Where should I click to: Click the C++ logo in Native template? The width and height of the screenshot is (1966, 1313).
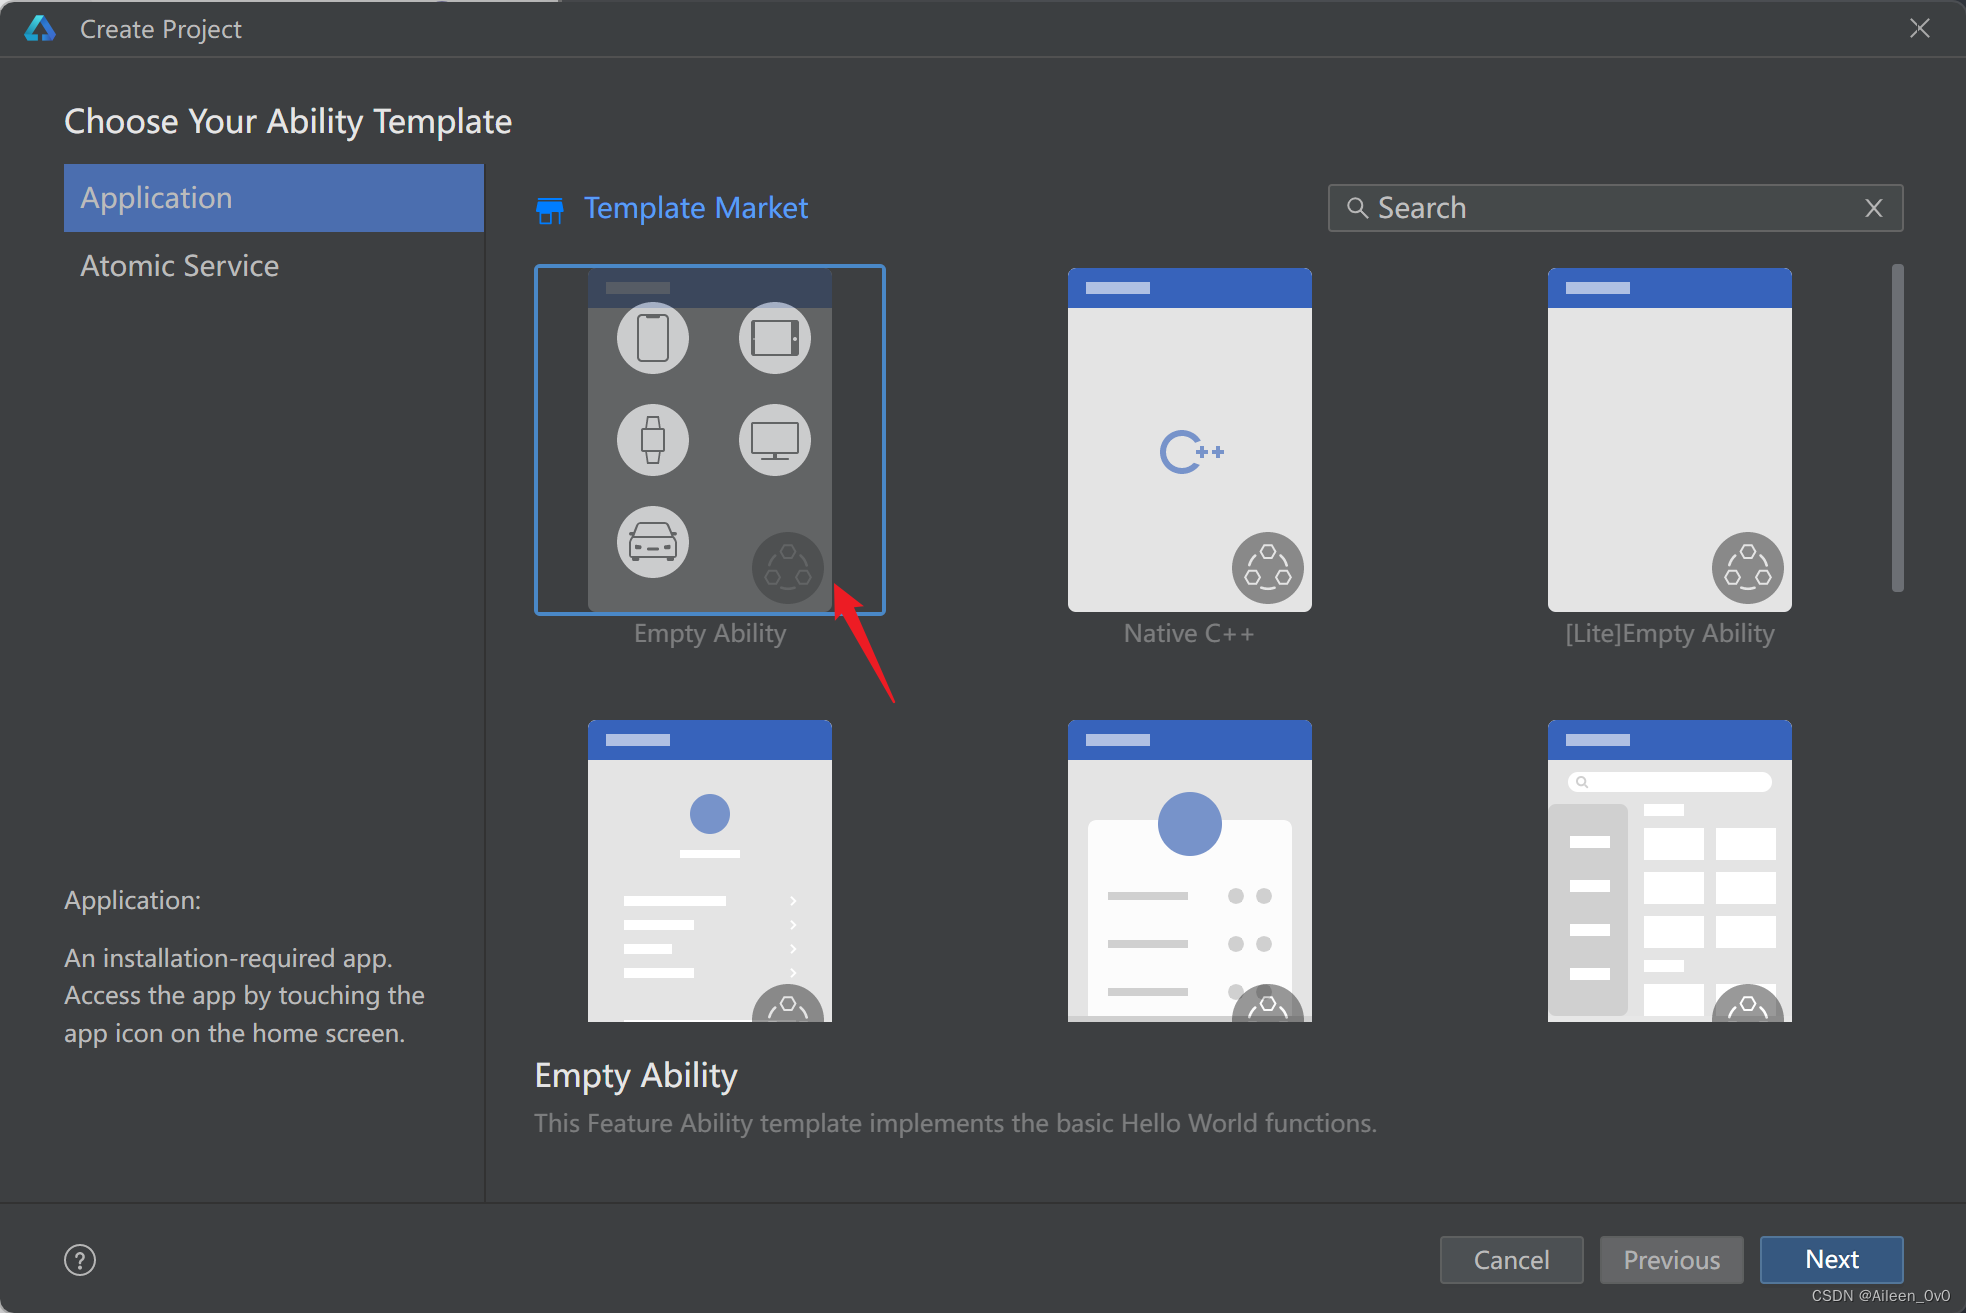point(1190,452)
